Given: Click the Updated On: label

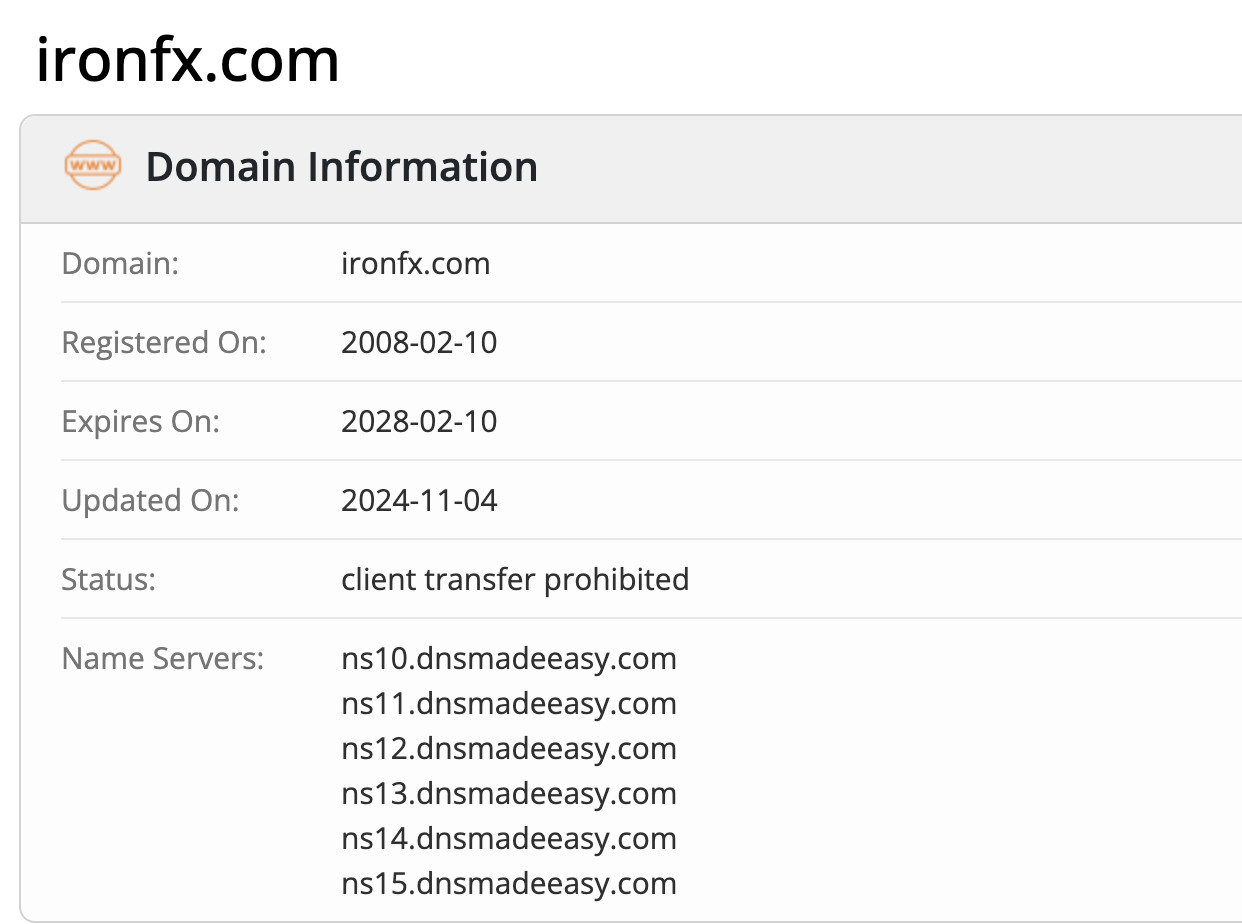Looking at the screenshot, I should click(151, 500).
